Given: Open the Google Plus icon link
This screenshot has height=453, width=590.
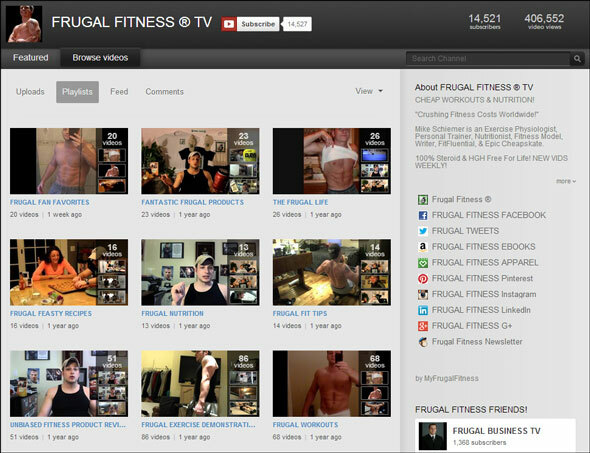Looking at the screenshot, I should (x=423, y=326).
